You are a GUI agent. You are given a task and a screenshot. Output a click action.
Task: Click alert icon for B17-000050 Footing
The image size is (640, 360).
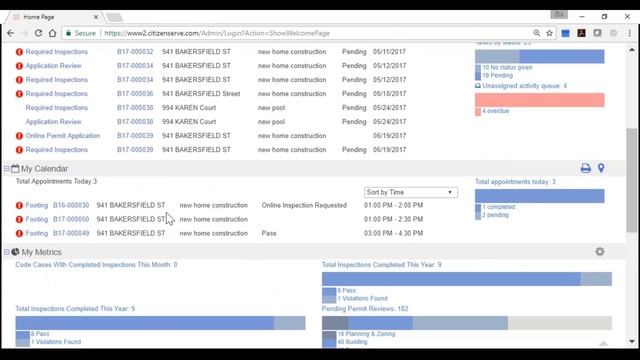click(x=19, y=220)
